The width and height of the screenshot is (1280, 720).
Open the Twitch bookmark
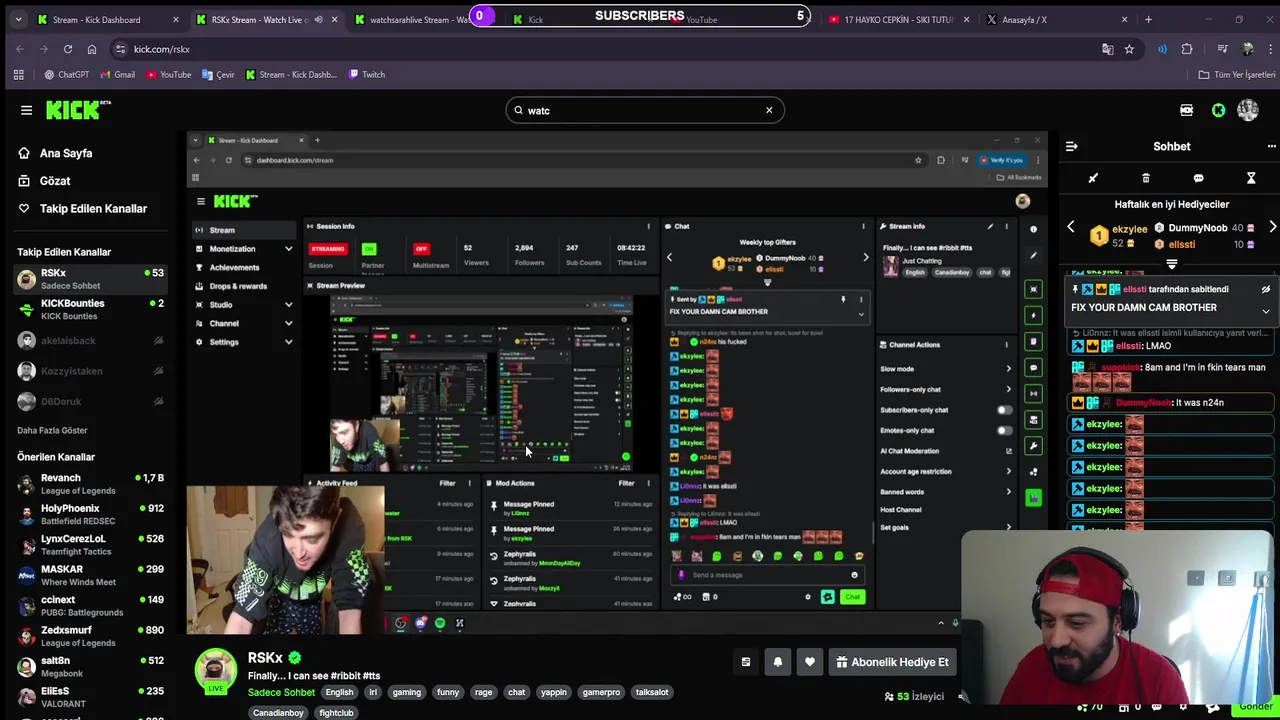pos(366,74)
